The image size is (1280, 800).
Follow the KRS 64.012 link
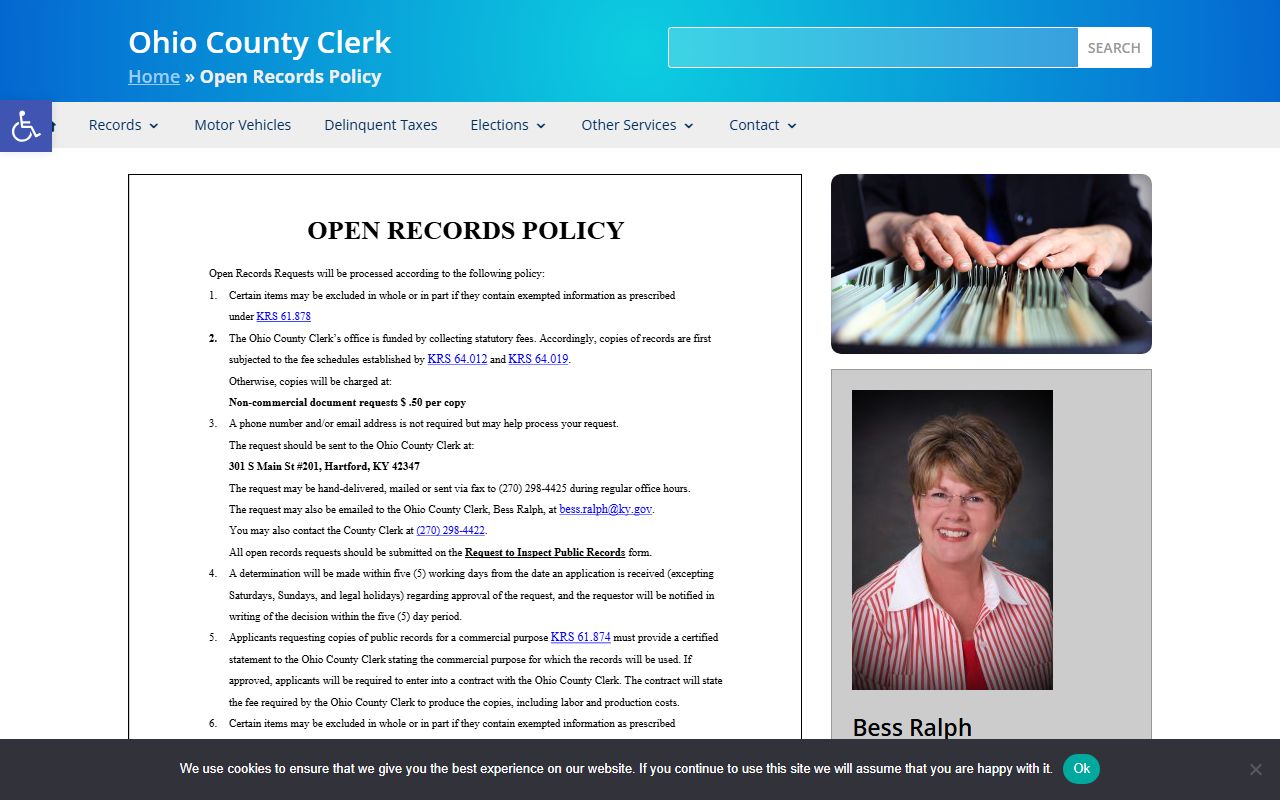[457, 359]
